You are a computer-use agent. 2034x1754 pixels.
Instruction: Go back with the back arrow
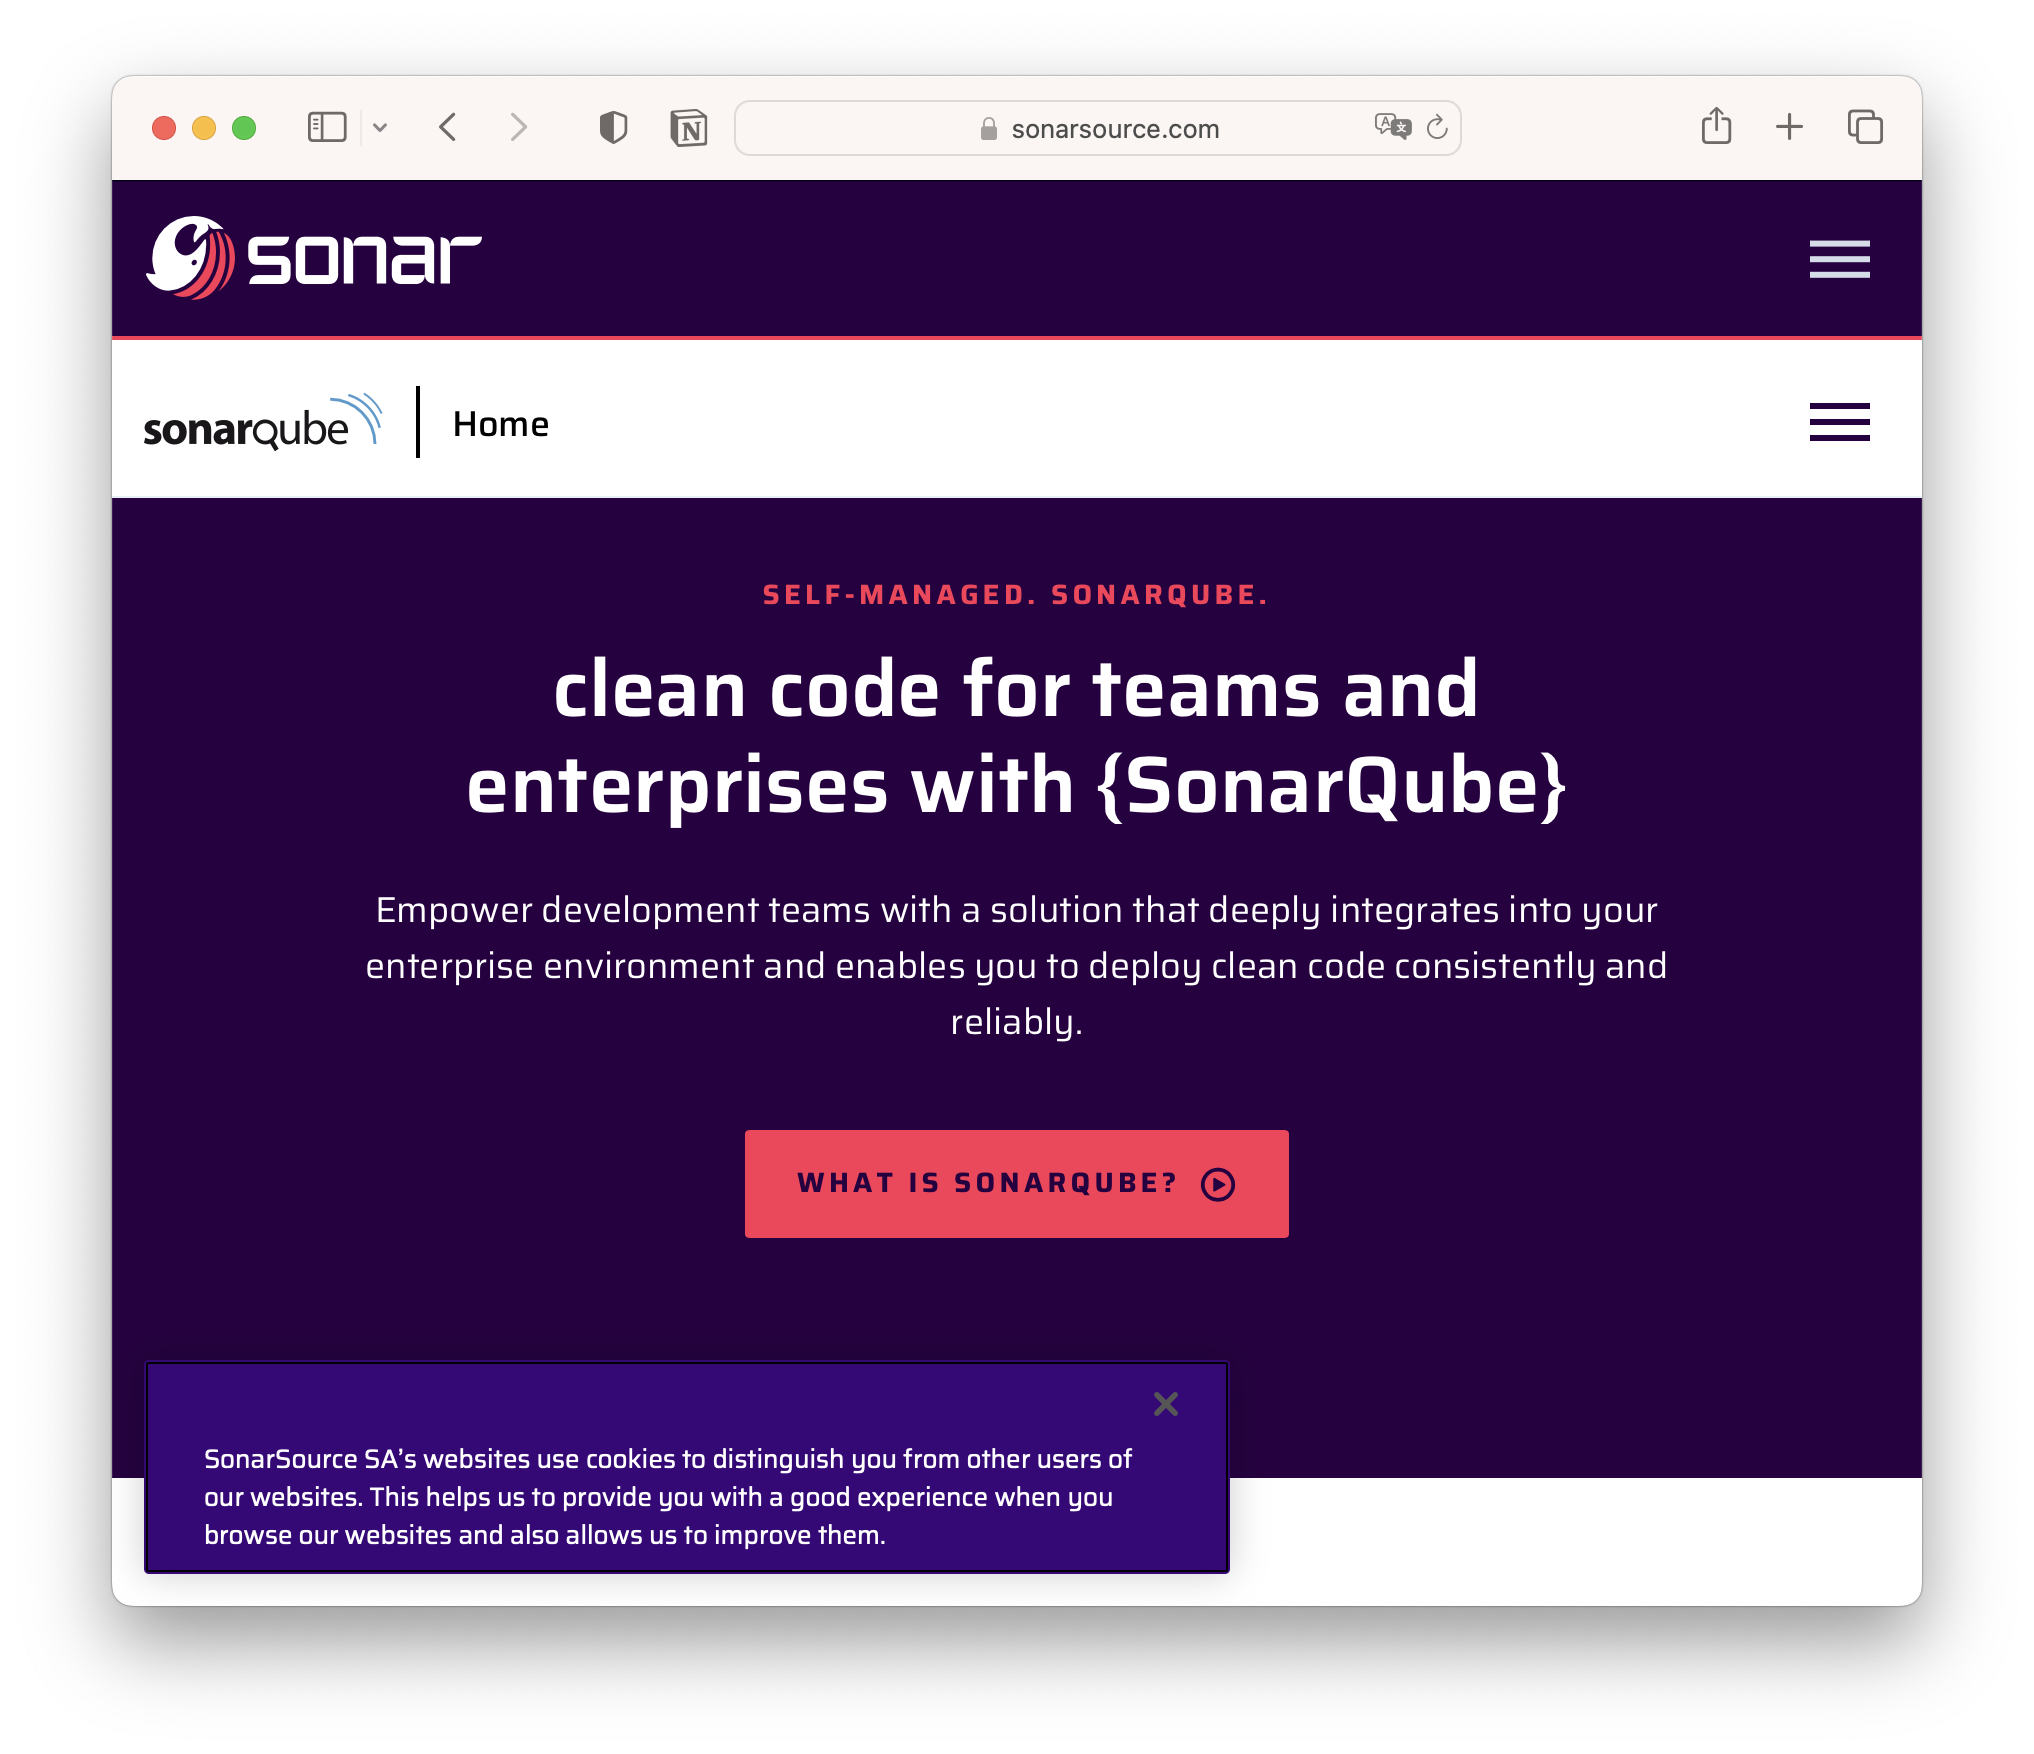(x=448, y=128)
